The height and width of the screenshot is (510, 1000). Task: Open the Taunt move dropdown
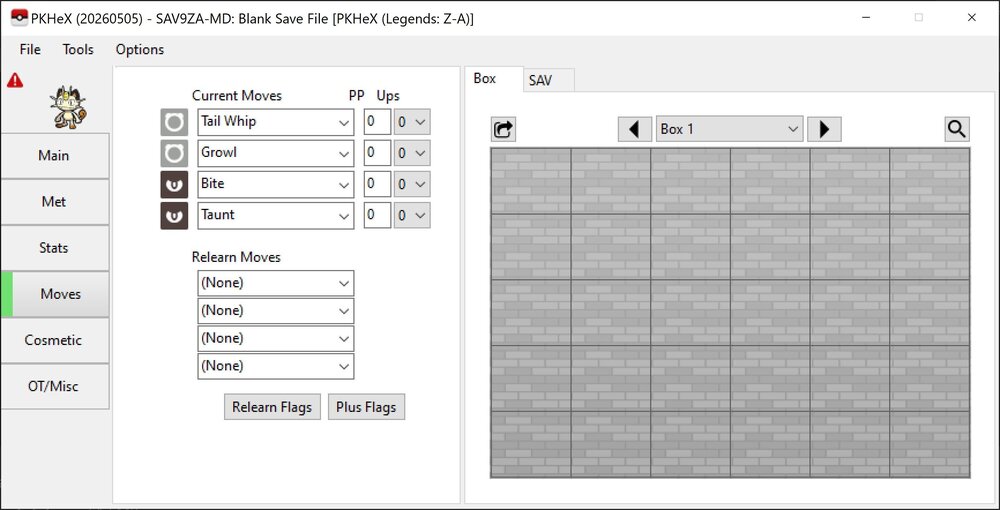click(x=276, y=216)
